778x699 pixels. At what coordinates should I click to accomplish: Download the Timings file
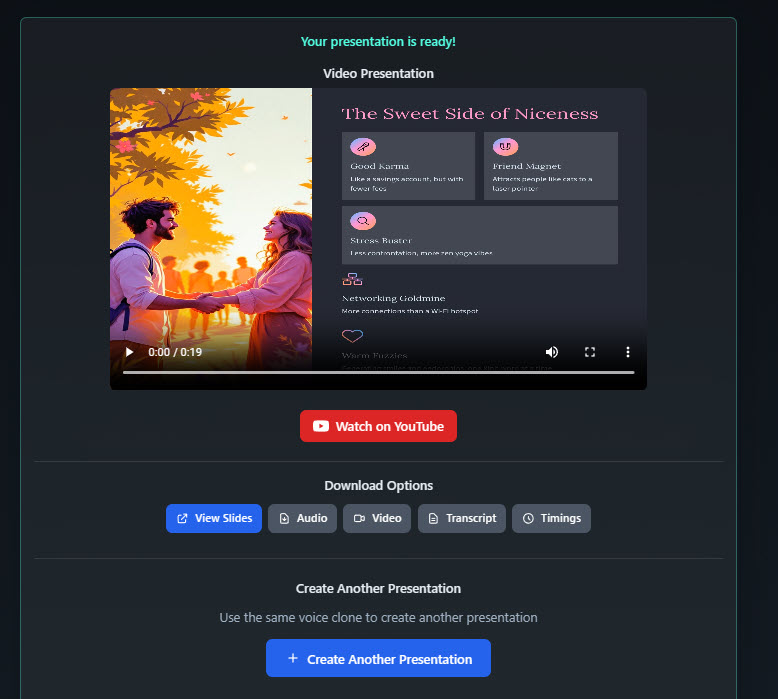[551, 518]
